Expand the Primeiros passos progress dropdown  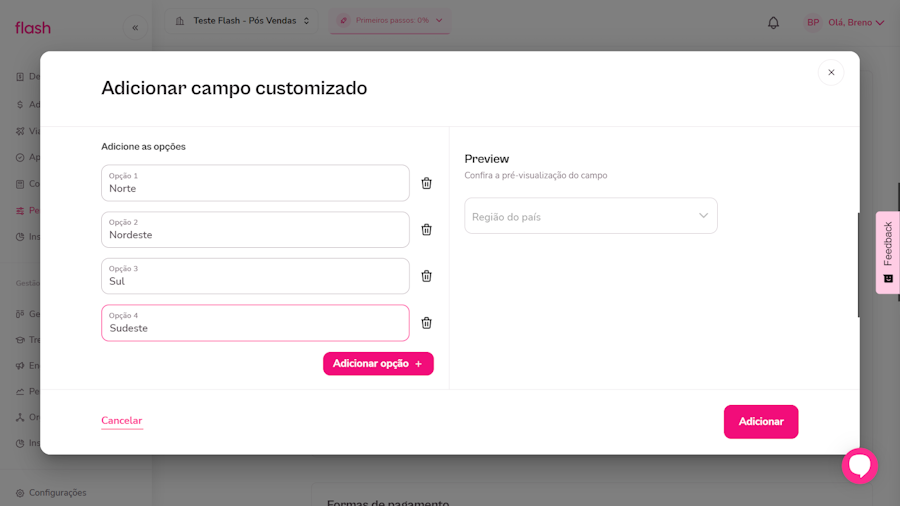(x=390, y=21)
